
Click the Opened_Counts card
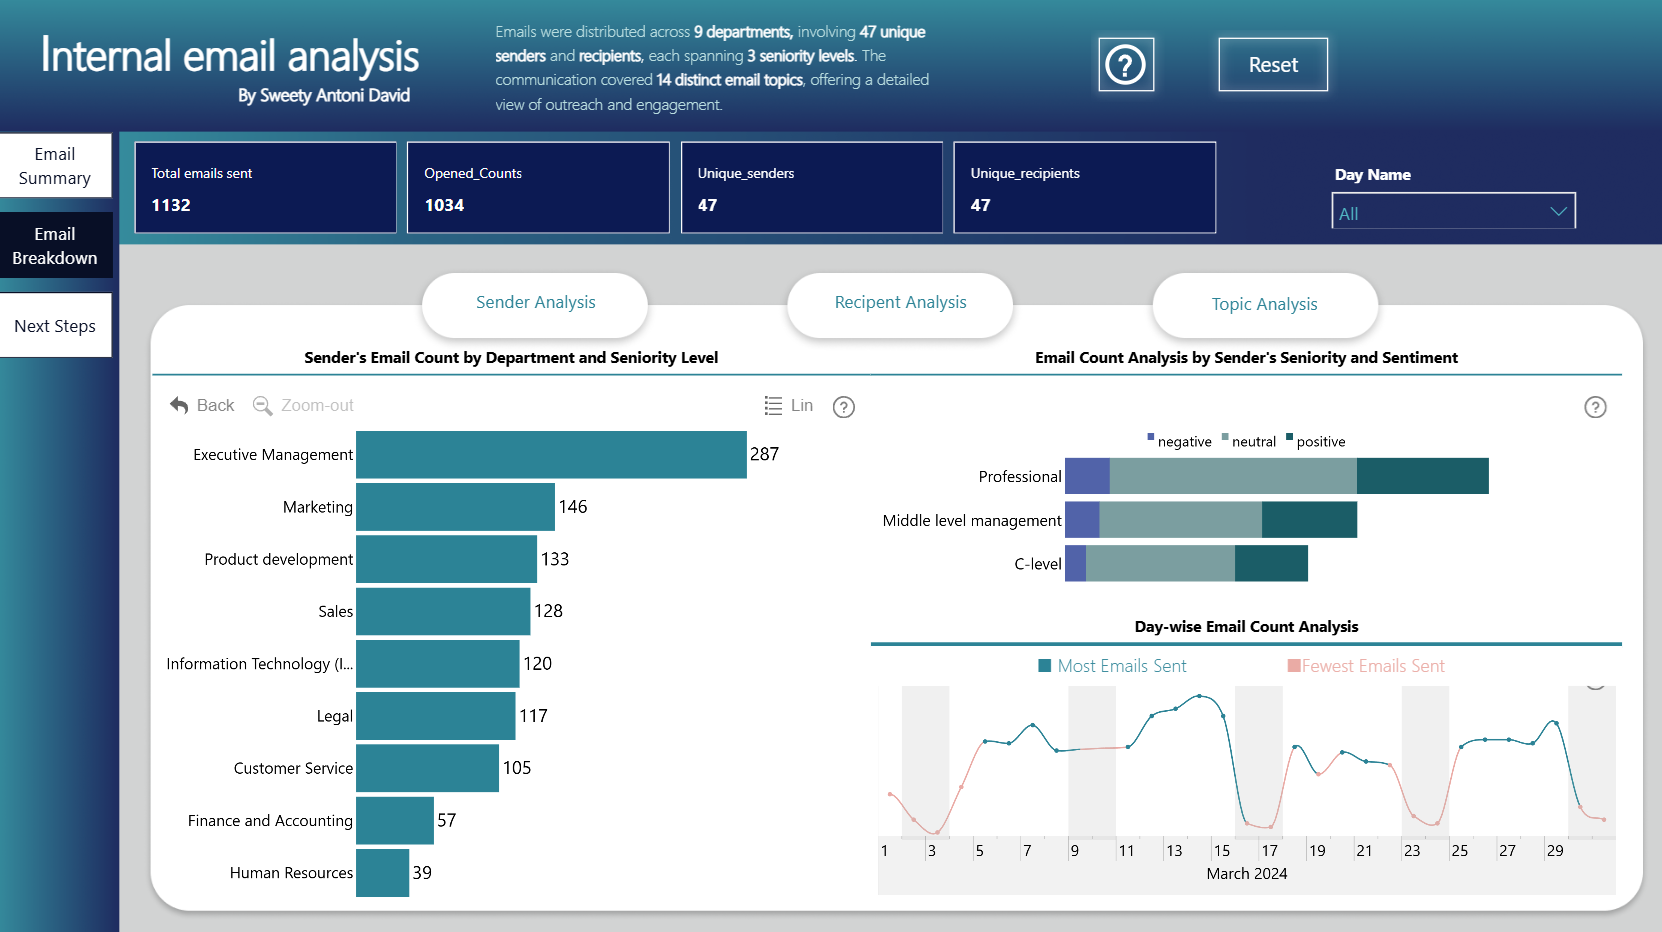tap(539, 188)
